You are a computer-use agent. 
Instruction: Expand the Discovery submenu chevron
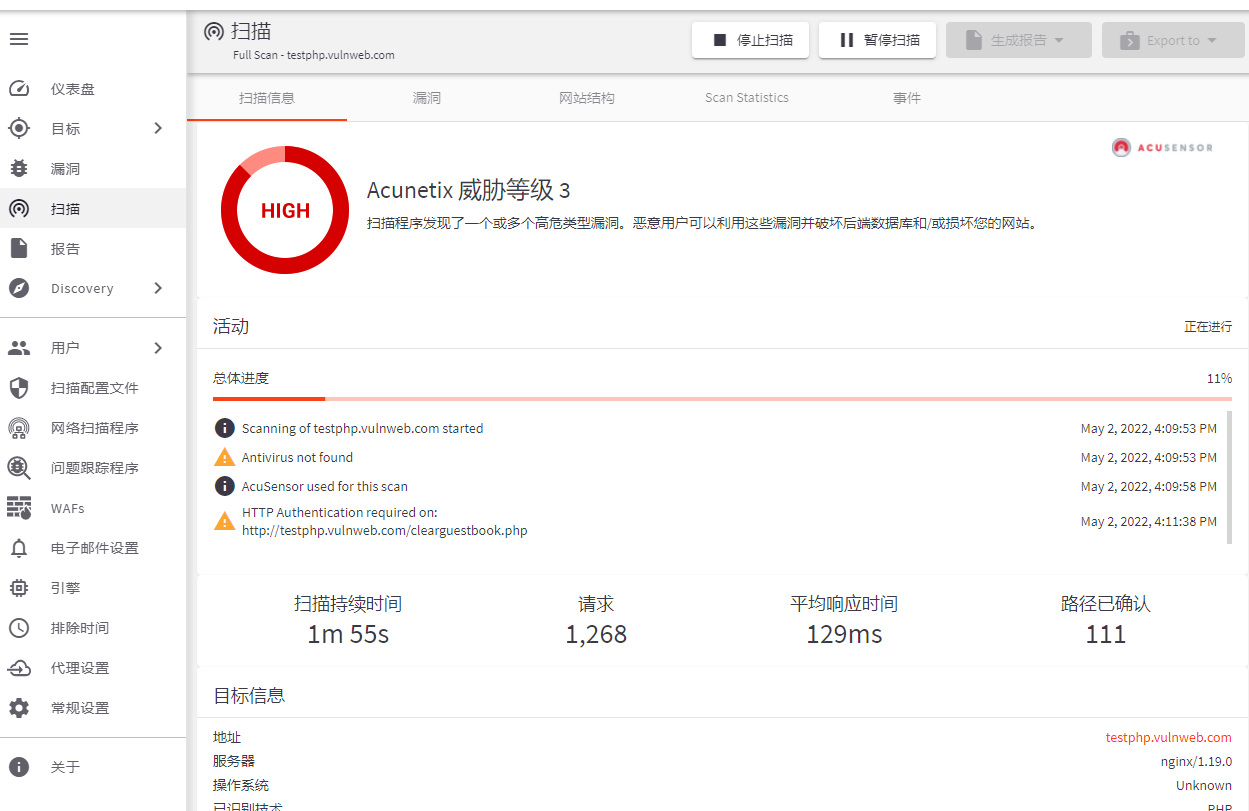158,288
